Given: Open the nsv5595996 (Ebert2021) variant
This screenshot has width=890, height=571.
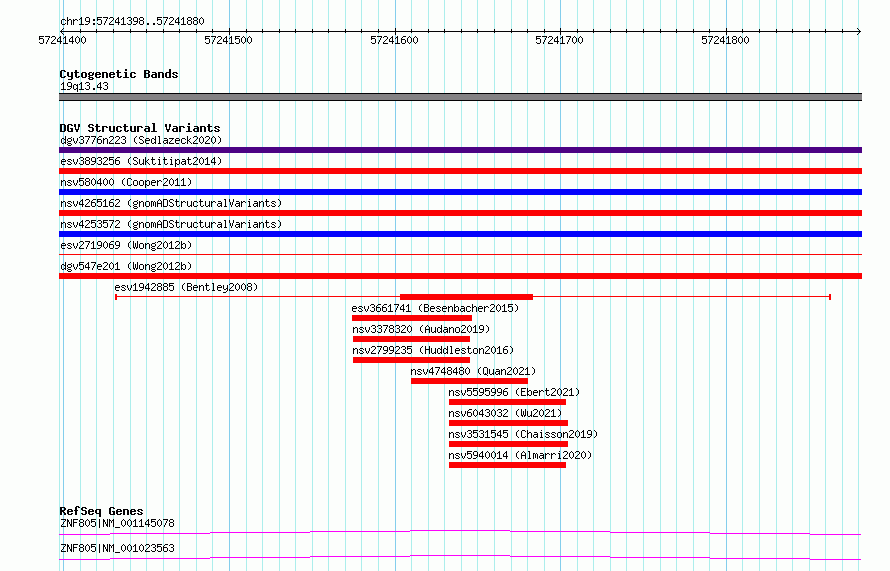Looking at the screenshot, I should [x=514, y=392].
